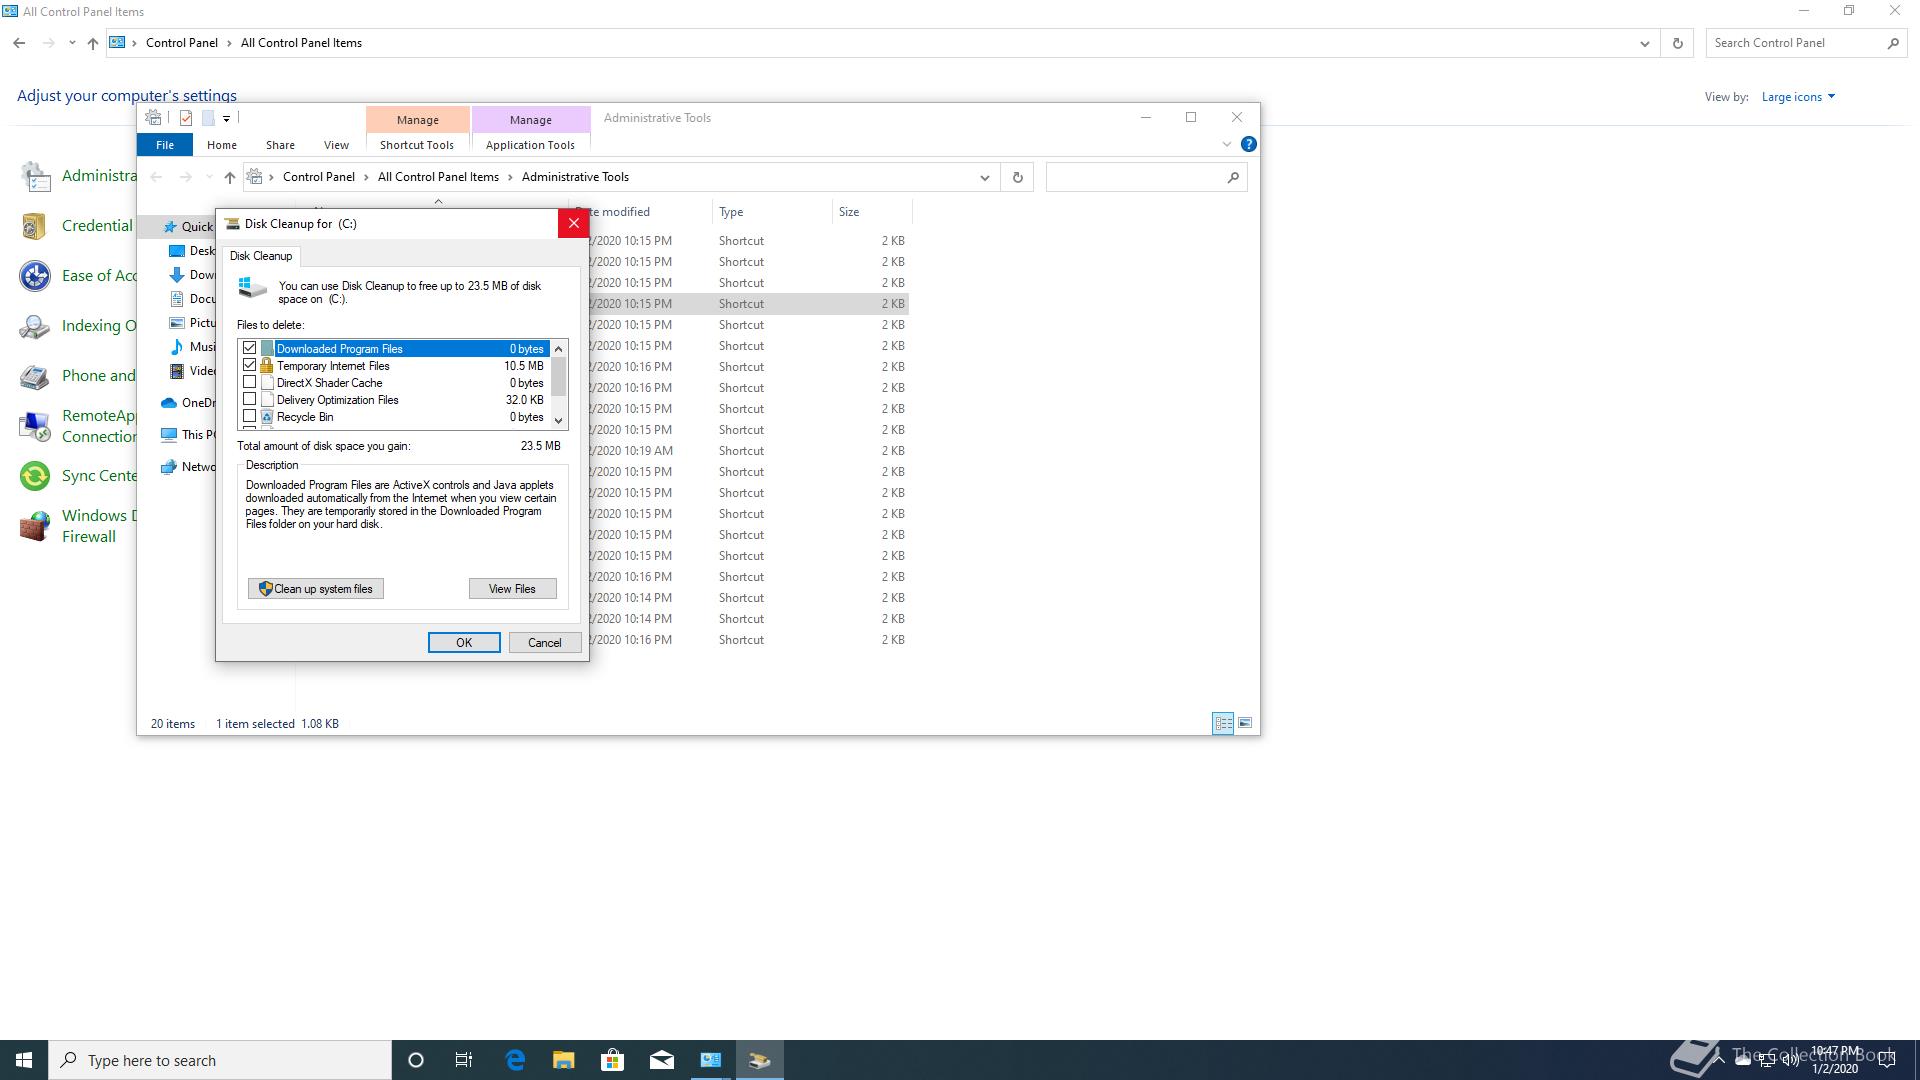
Task: Open Task View from taskbar
Action: click(x=464, y=1060)
